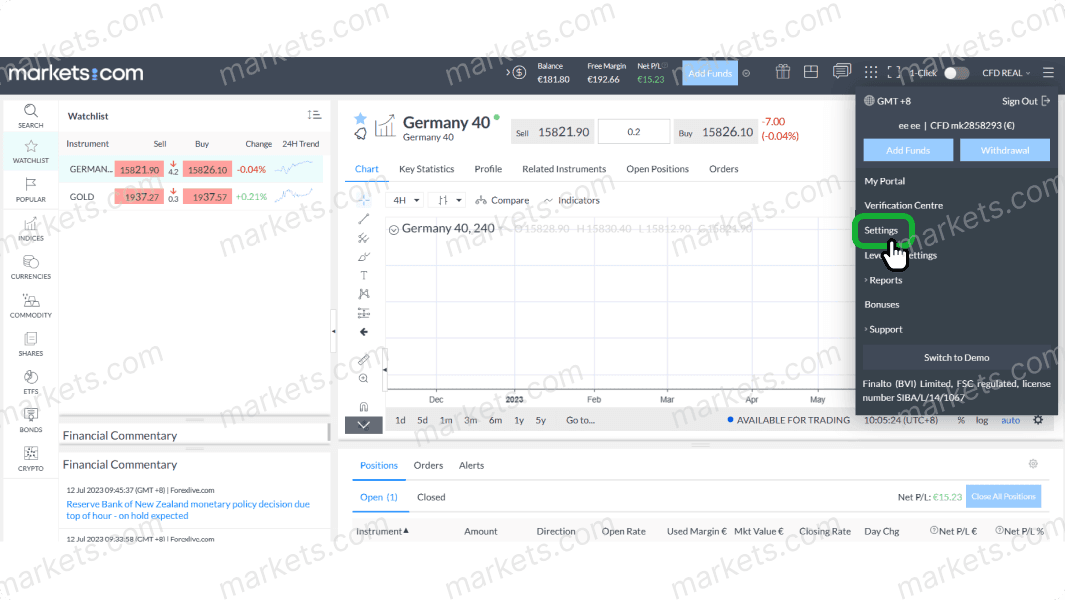
Task: Click the positions panel settings gear
Action: point(1033,464)
